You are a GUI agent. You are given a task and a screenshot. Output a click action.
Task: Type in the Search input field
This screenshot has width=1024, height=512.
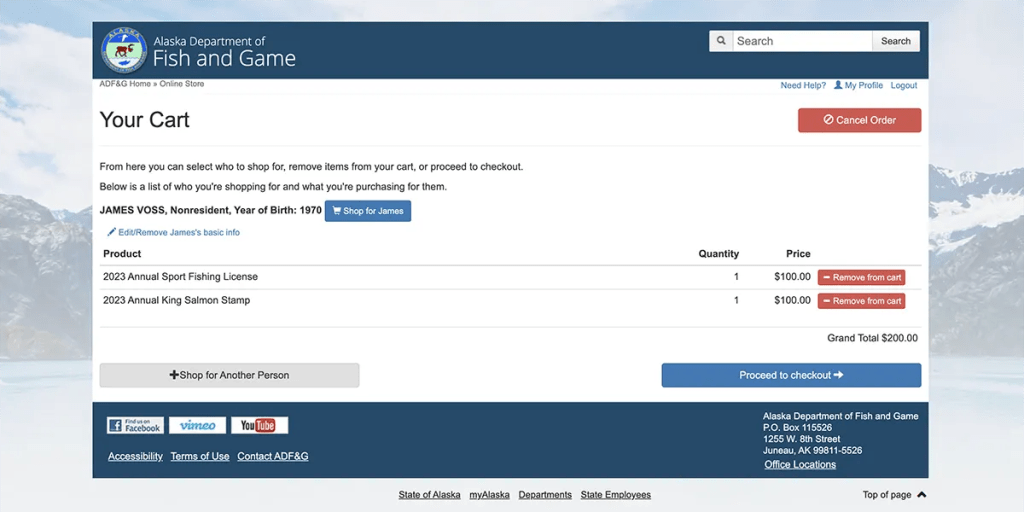coord(802,41)
